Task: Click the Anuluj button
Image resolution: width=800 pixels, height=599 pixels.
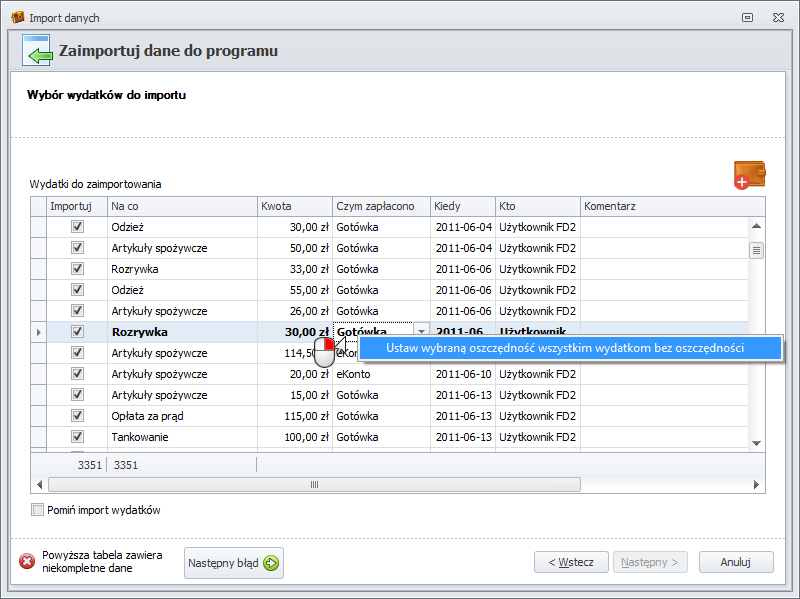Action: [735, 563]
